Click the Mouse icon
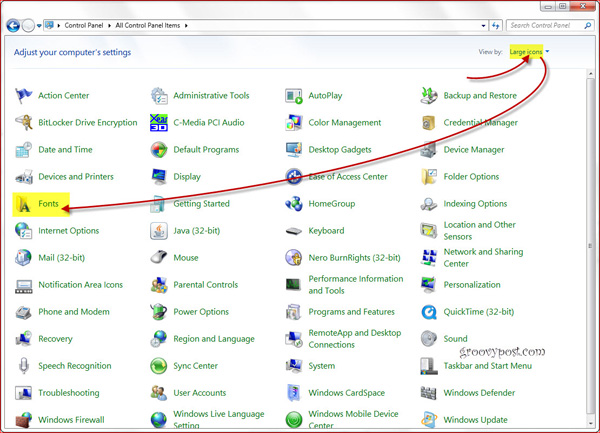The image size is (600, 433). coord(159,258)
